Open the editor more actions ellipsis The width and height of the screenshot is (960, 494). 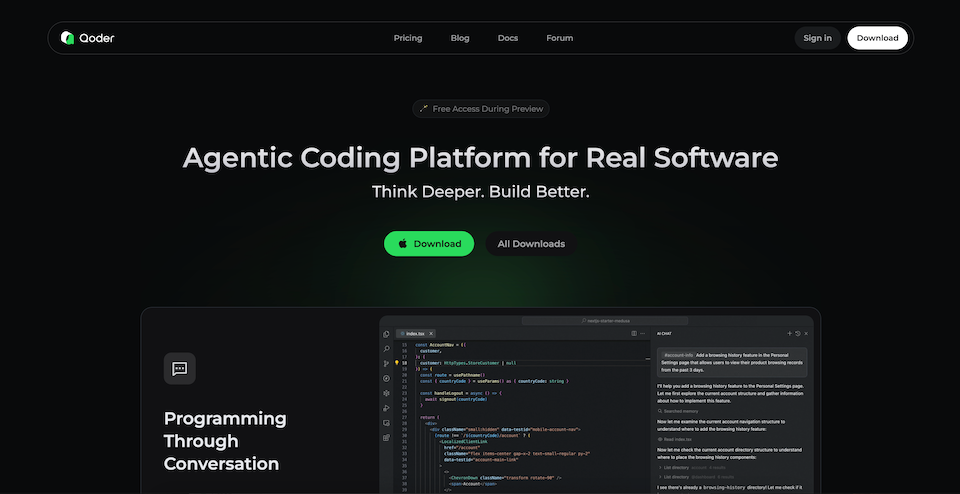(x=642, y=334)
